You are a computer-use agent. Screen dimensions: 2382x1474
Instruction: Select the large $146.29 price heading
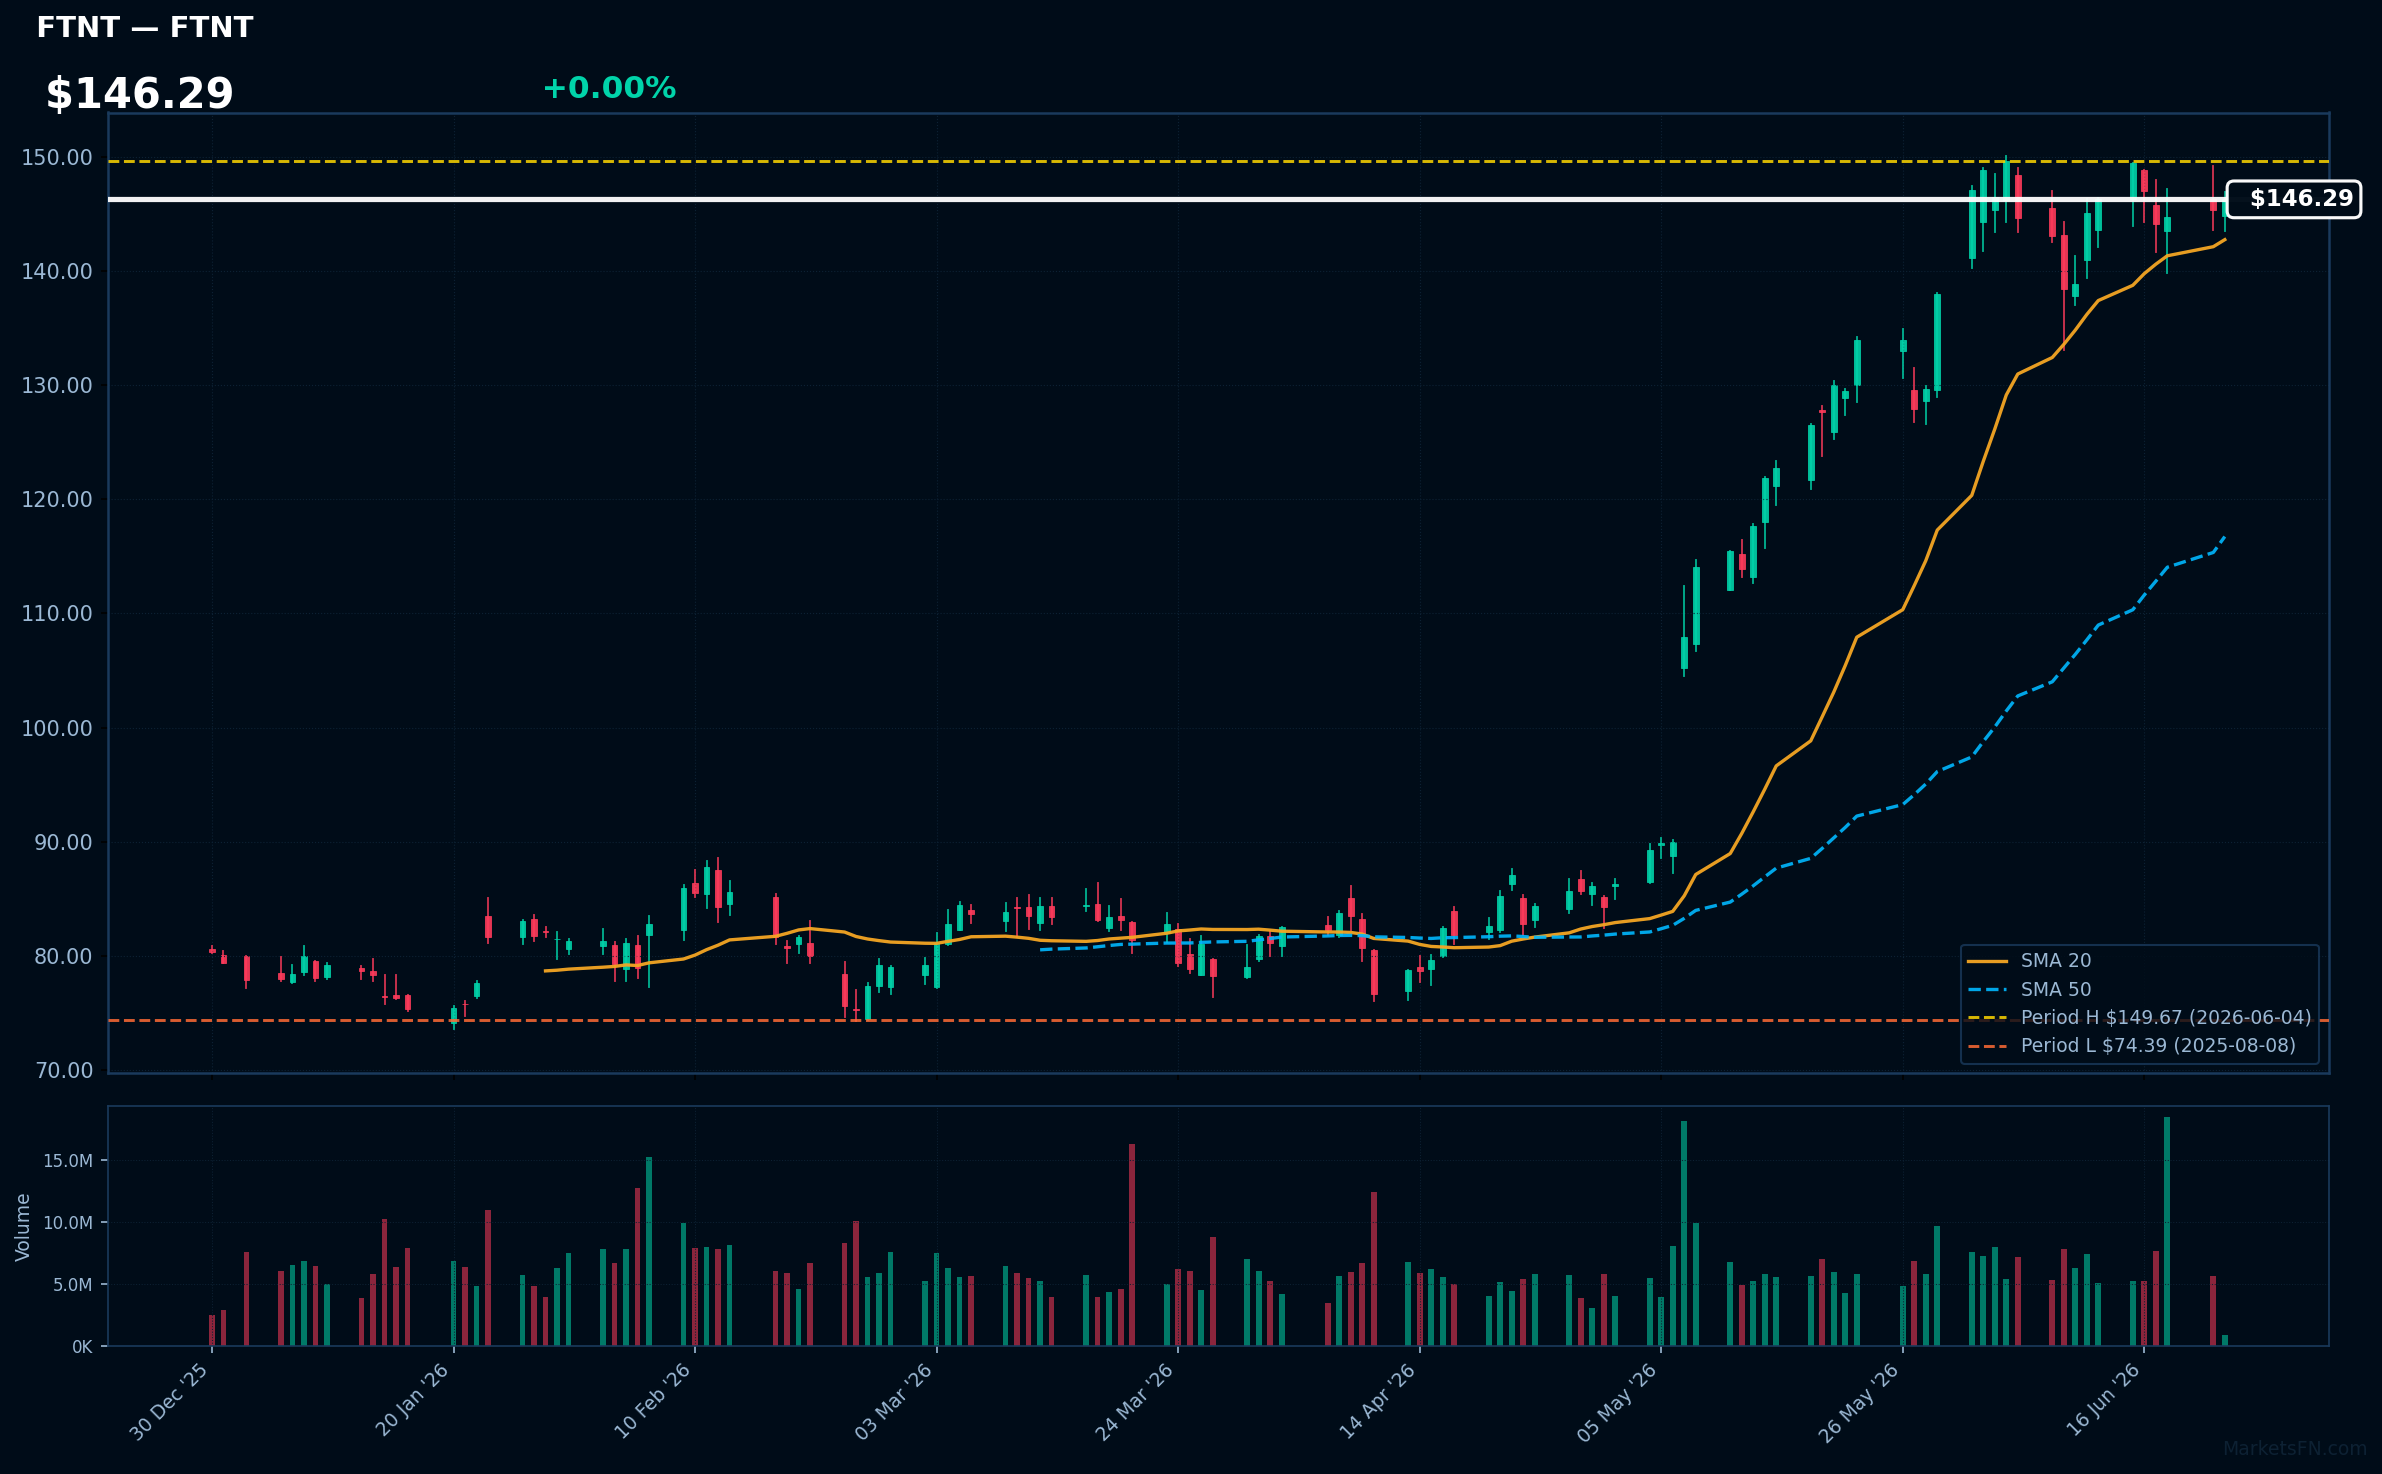(x=139, y=94)
